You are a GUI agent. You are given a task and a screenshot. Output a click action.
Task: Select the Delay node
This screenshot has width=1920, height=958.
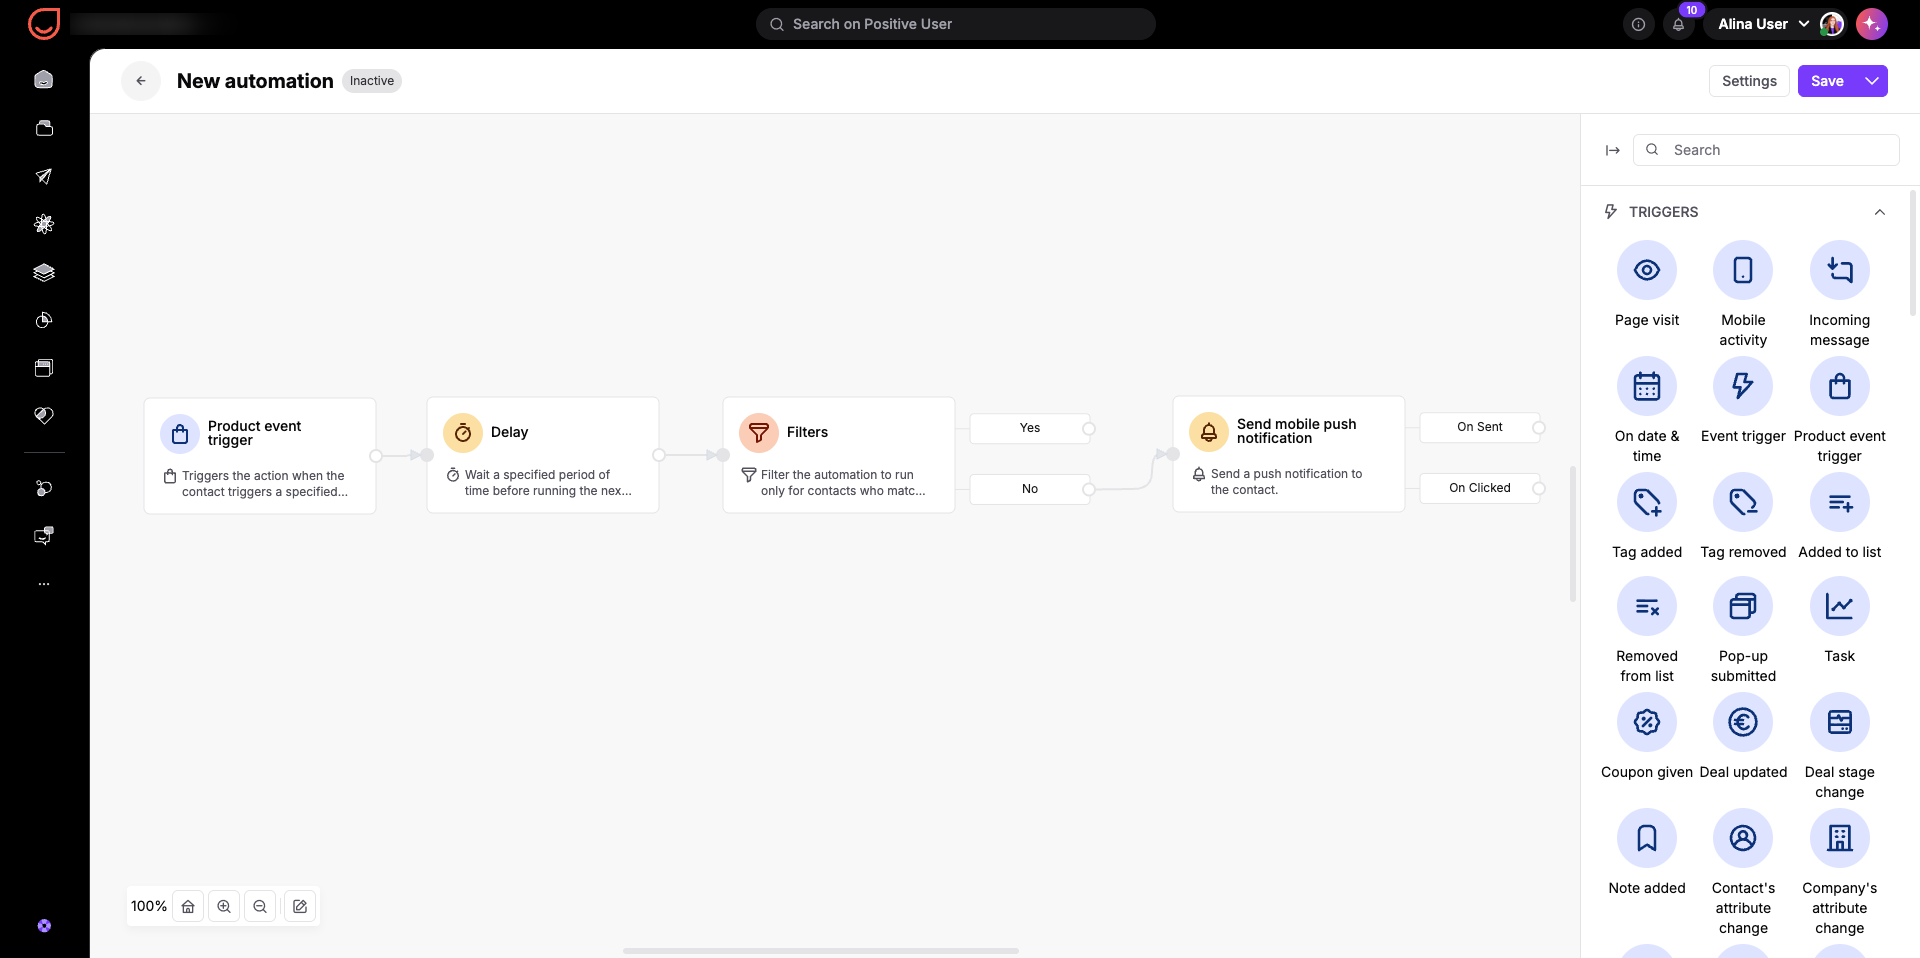(x=543, y=455)
